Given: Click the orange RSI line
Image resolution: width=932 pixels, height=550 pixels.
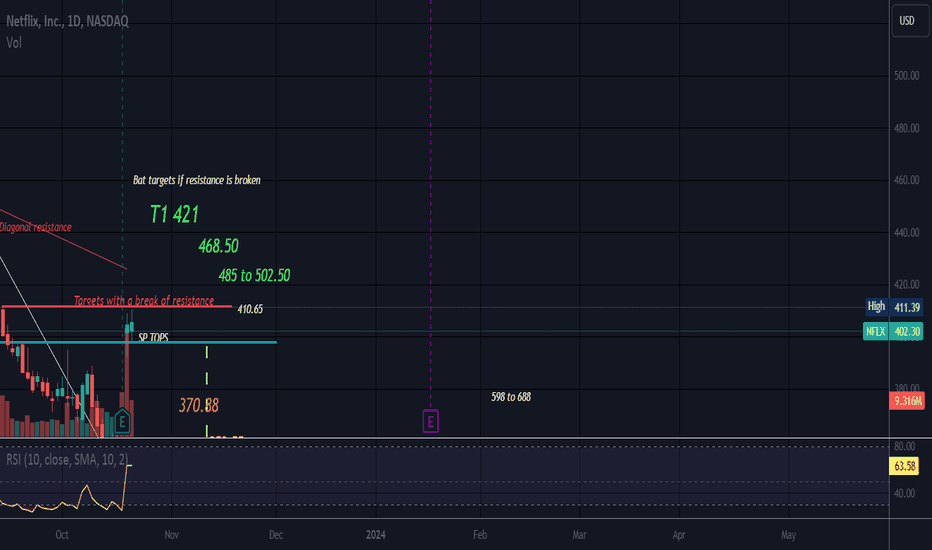Looking at the screenshot, I should (x=87, y=488).
